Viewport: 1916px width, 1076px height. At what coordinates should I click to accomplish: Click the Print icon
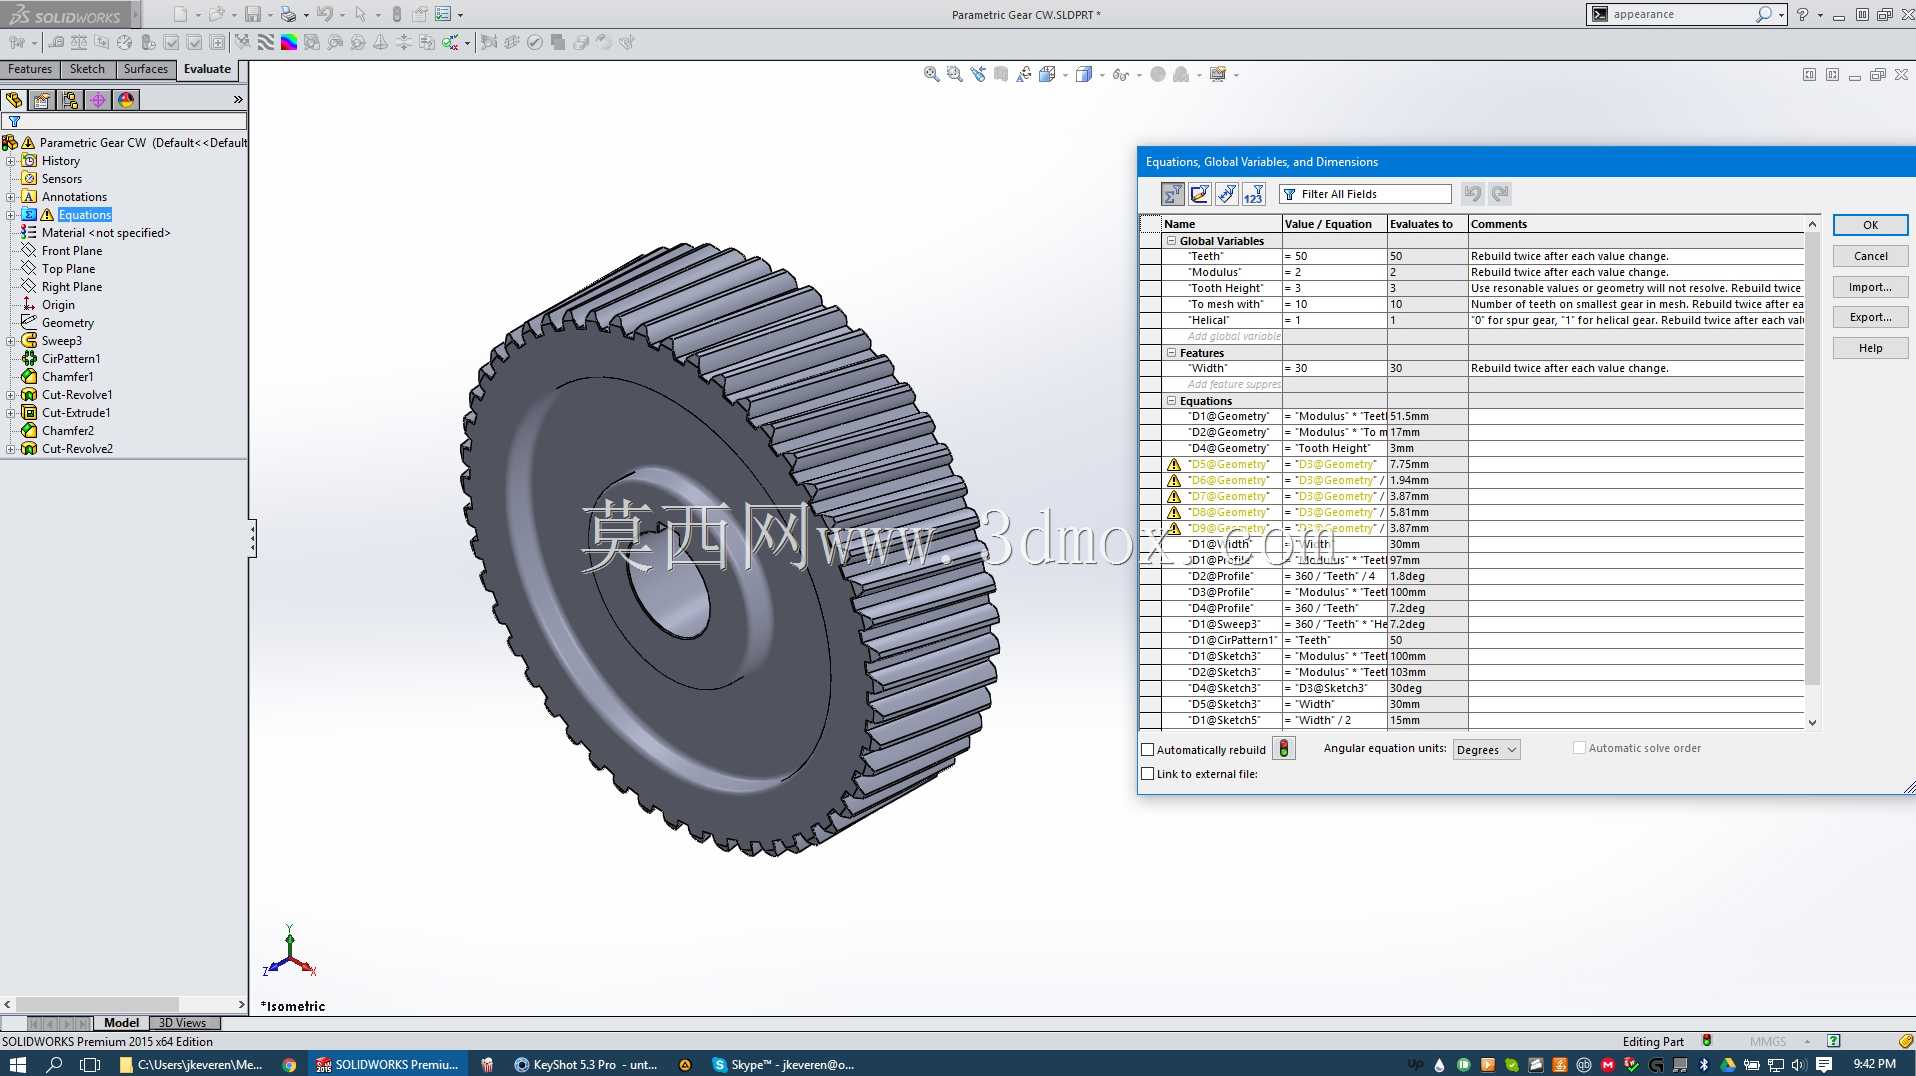[288, 14]
